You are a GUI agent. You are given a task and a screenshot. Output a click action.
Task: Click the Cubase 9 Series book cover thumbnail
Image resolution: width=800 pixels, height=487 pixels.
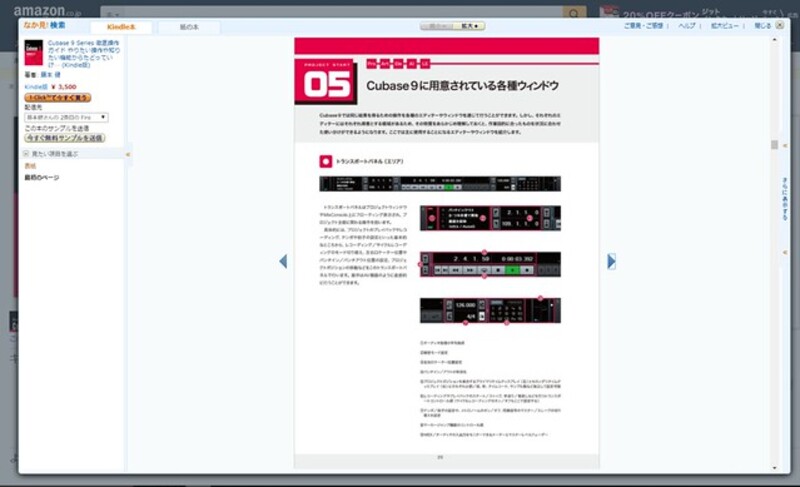34,53
